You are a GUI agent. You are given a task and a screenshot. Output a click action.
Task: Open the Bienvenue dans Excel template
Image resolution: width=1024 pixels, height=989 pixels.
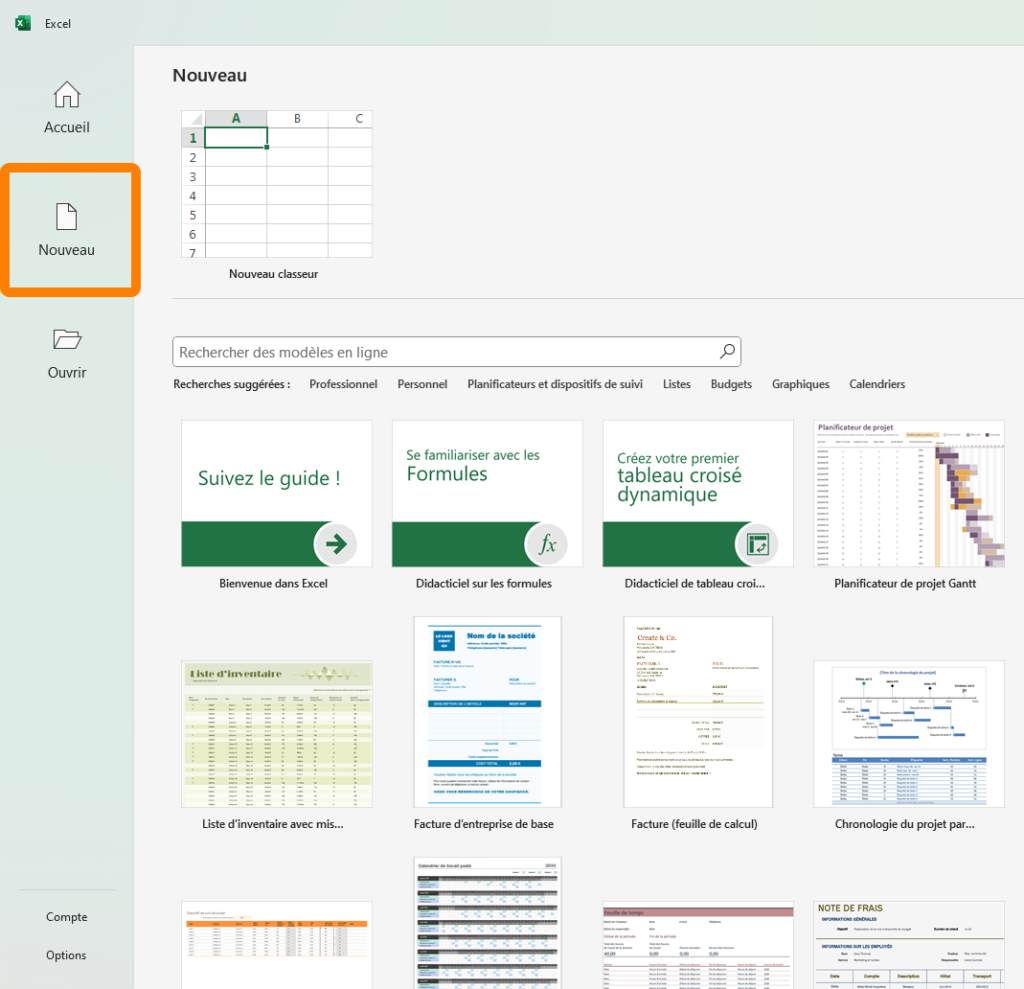[277, 493]
